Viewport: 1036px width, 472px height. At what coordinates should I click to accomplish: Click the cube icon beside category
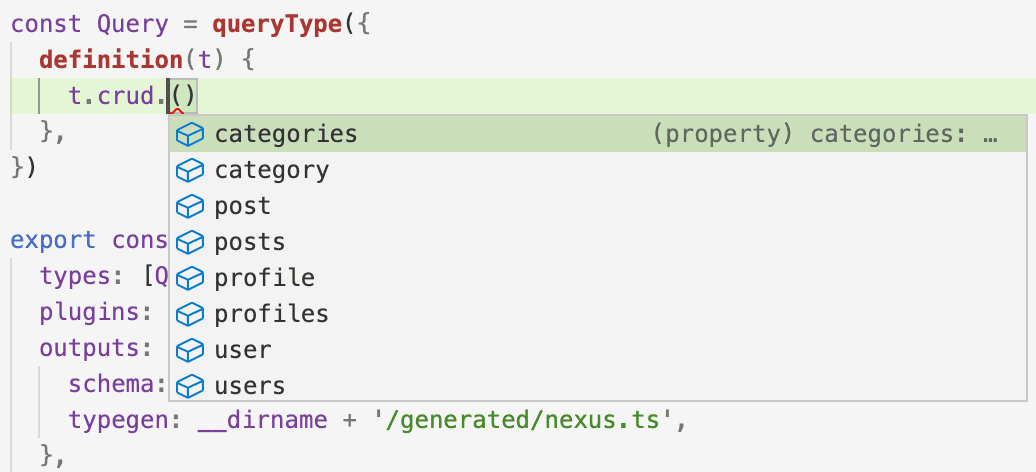pyautogui.click(x=189, y=170)
